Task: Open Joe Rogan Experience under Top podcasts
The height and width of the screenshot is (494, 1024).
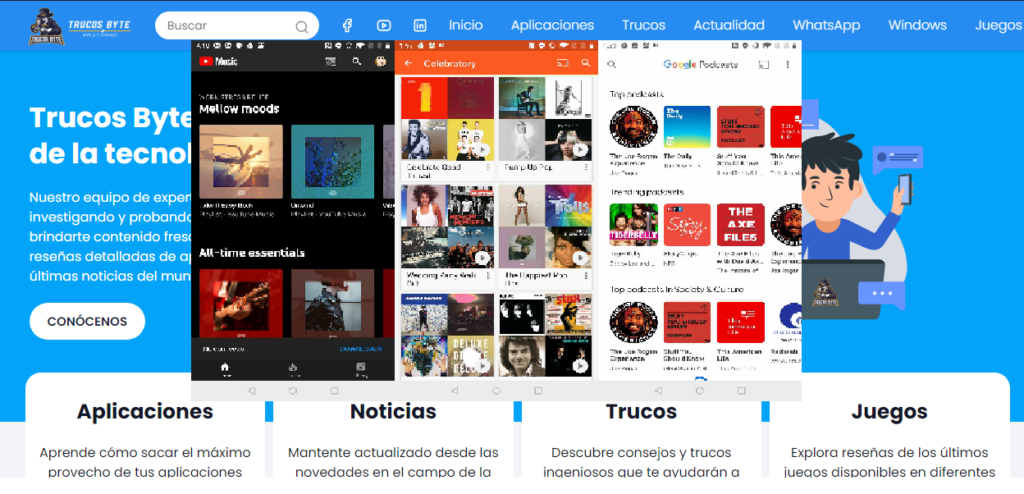Action: [633, 127]
